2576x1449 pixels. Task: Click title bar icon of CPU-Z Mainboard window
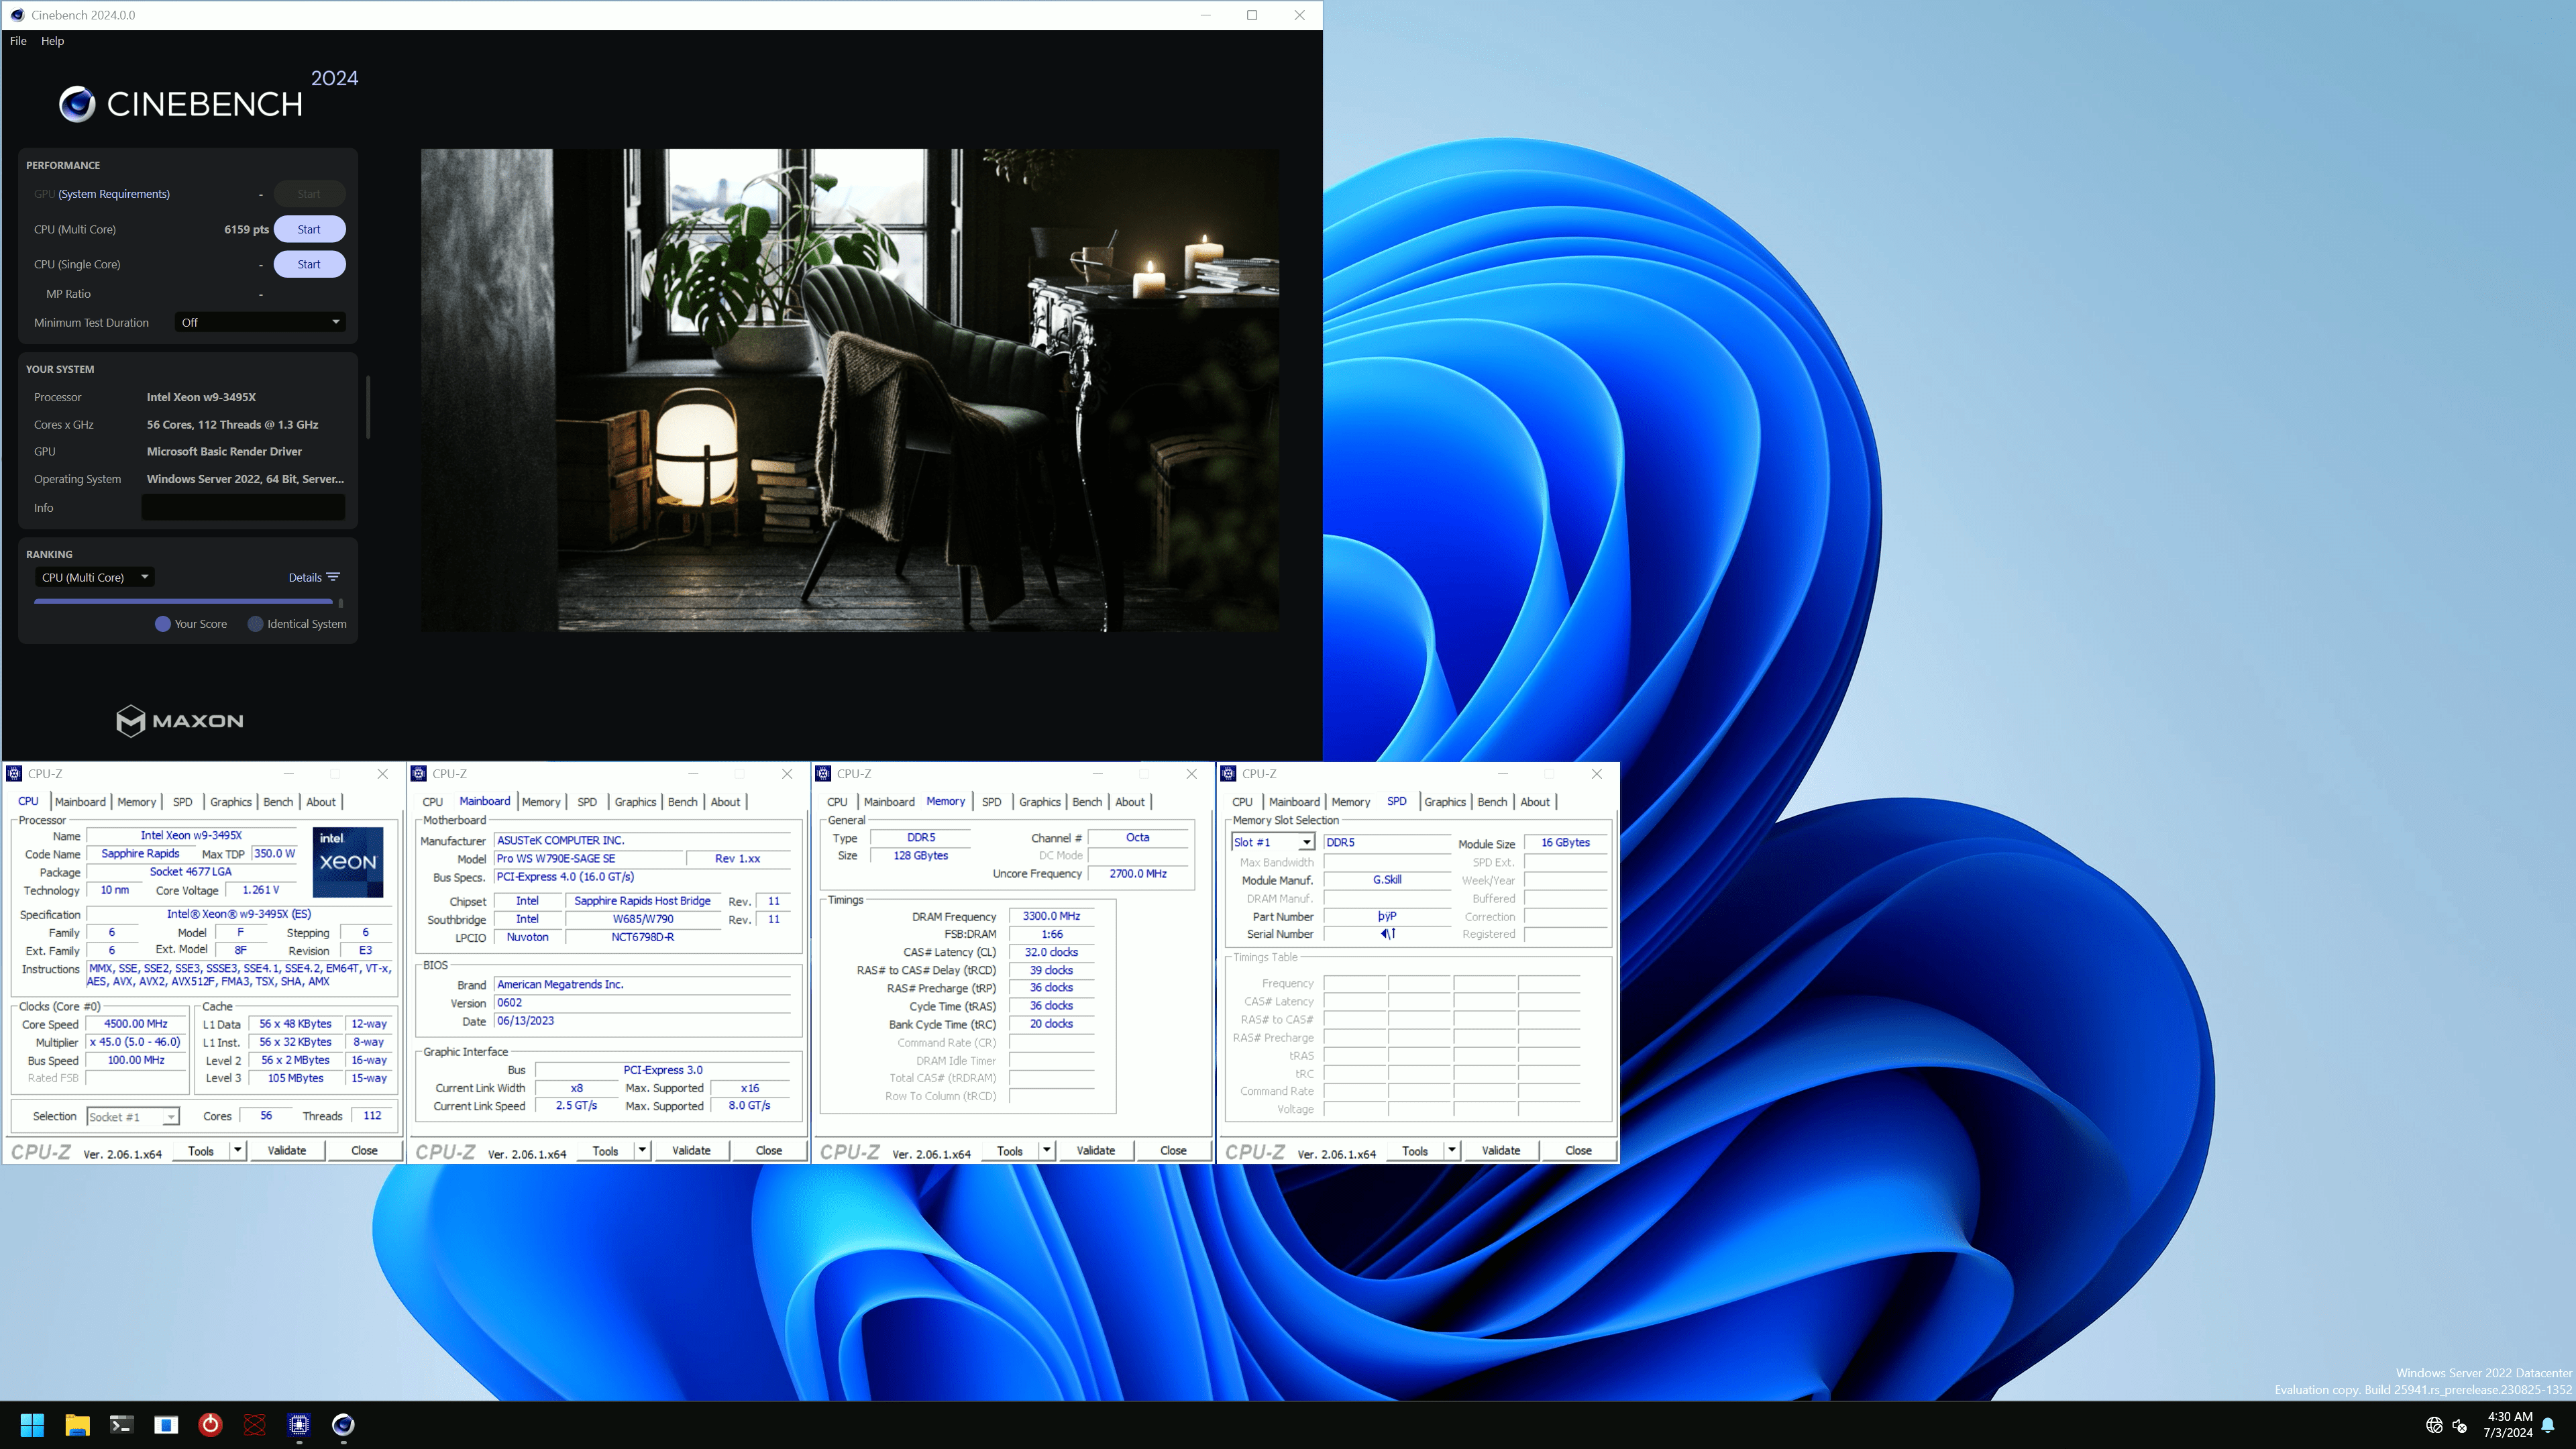point(419,773)
